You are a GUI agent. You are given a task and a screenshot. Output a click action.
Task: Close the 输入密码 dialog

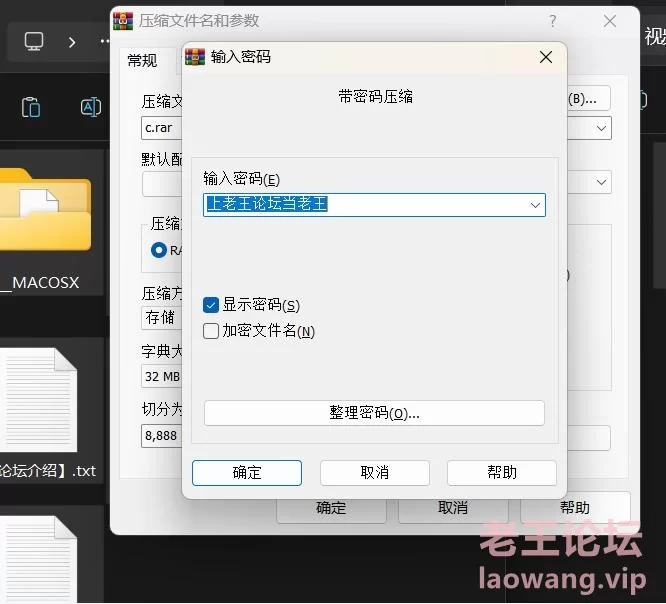546,57
